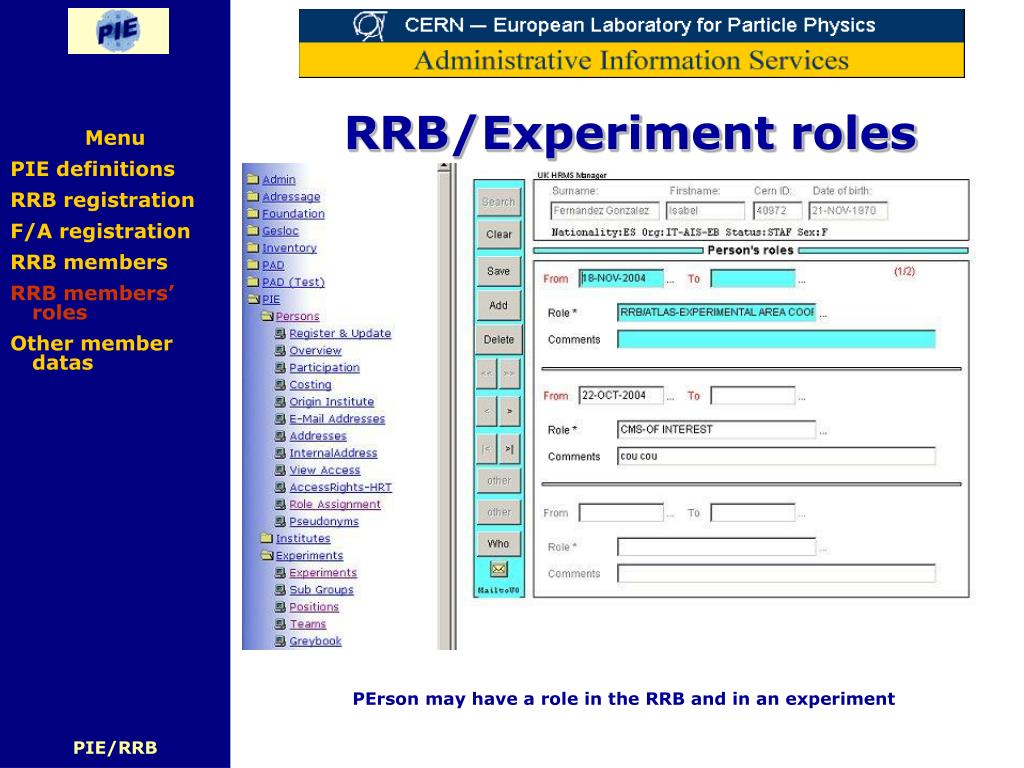1024x768 pixels.
Task: Click the Add button
Action: pyautogui.click(x=498, y=305)
